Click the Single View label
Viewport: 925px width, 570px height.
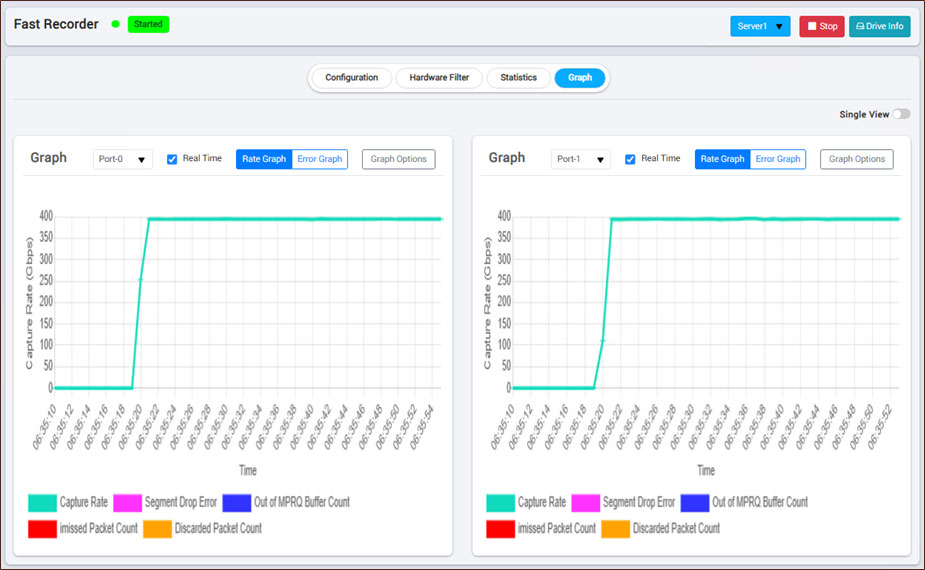tap(864, 114)
